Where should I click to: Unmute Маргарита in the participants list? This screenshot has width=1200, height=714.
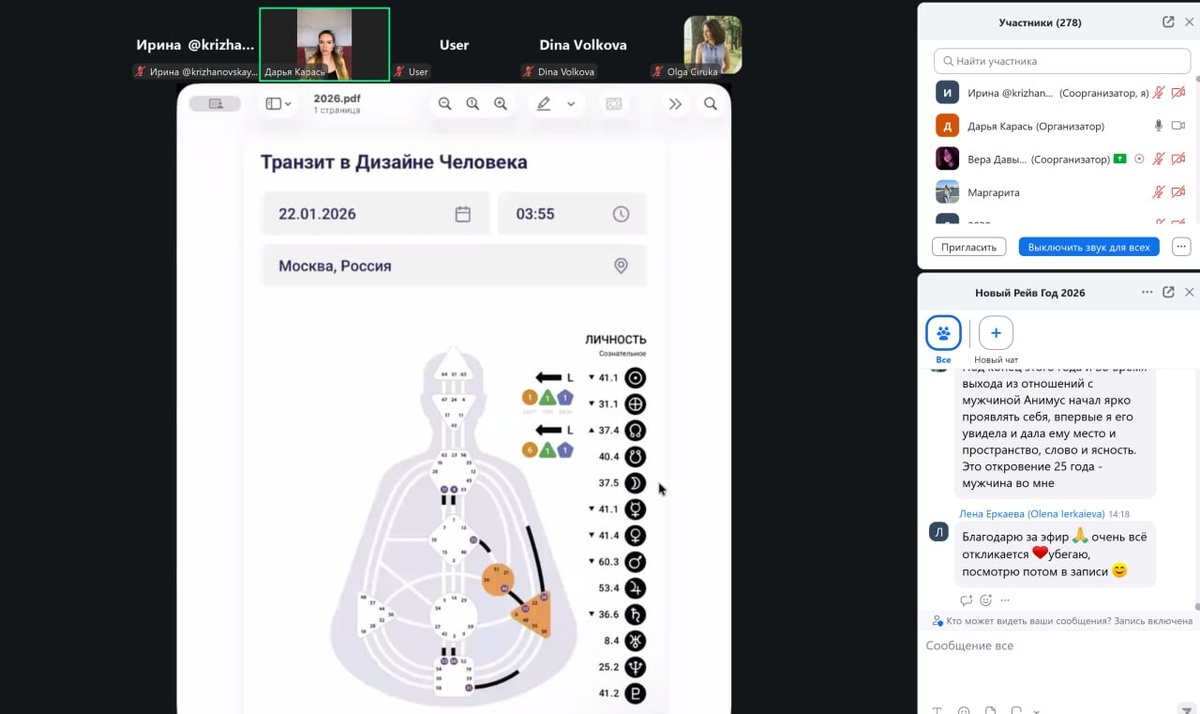[x=1159, y=192]
